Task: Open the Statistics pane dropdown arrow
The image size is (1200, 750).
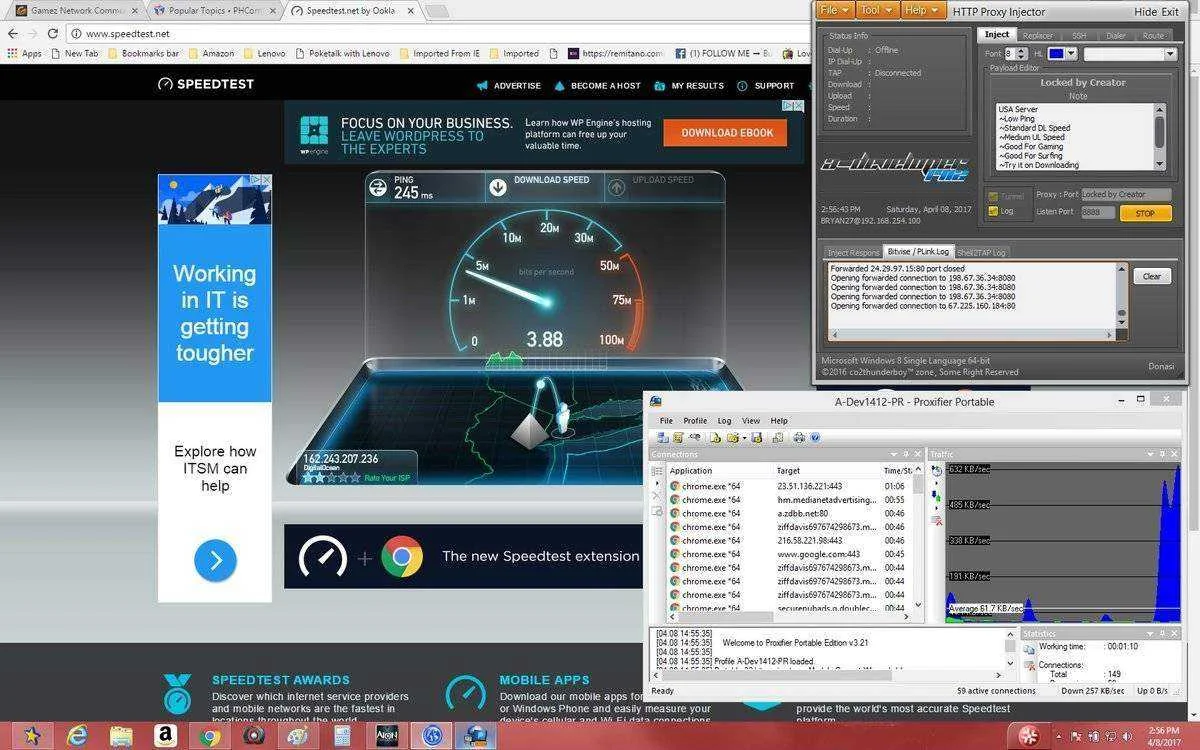Action: click(1150, 634)
